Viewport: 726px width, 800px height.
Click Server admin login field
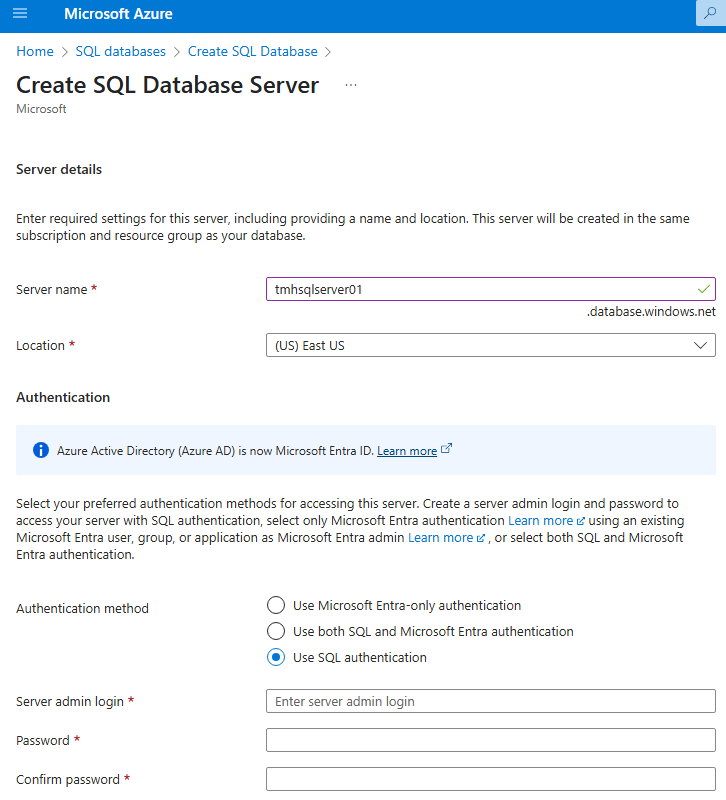(x=490, y=701)
